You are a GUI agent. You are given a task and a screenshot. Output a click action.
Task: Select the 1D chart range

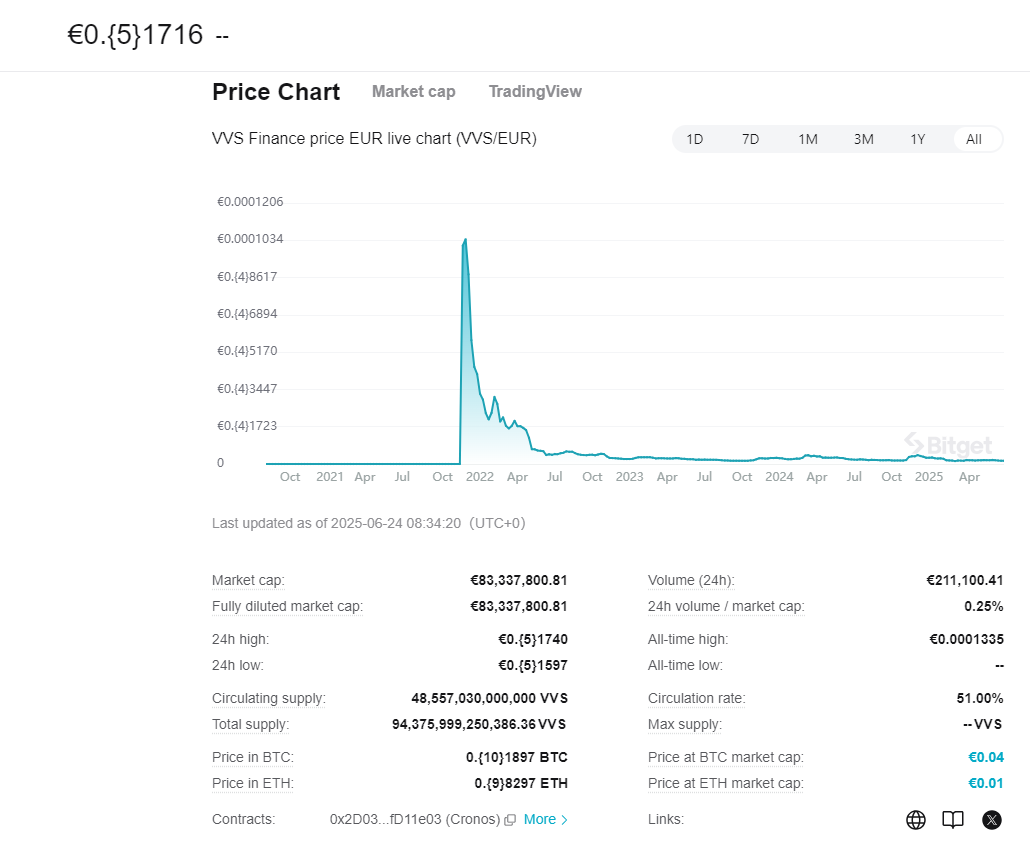click(x=694, y=139)
